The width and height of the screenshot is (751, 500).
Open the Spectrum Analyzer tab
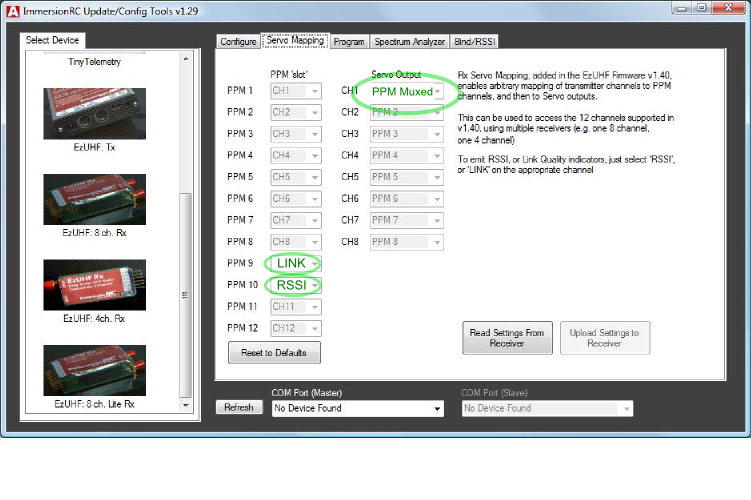(x=409, y=42)
